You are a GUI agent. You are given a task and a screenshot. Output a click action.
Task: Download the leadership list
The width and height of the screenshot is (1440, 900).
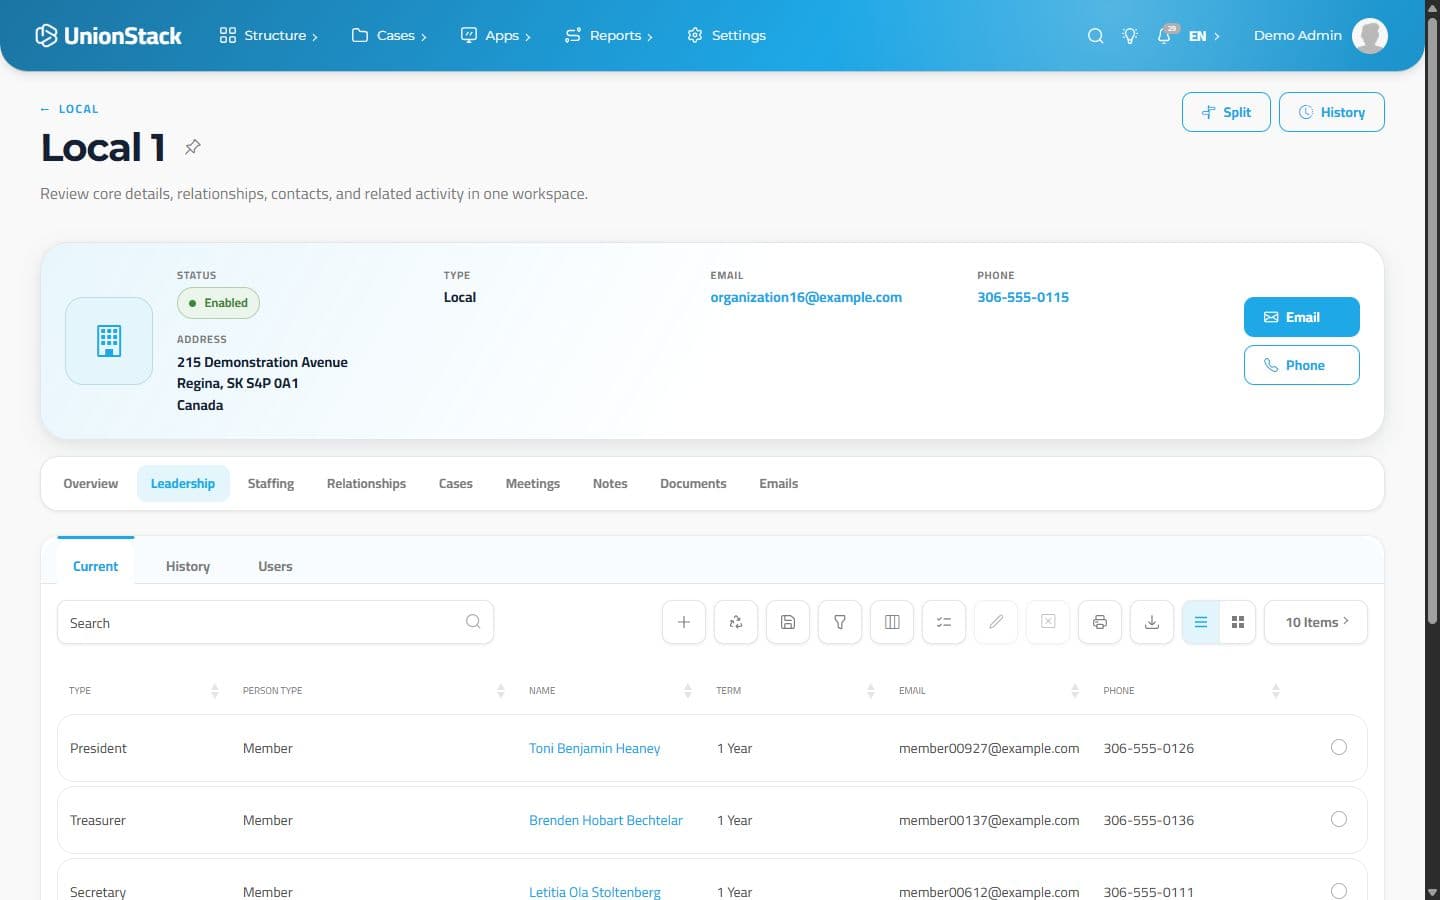[x=1152, y=622]
